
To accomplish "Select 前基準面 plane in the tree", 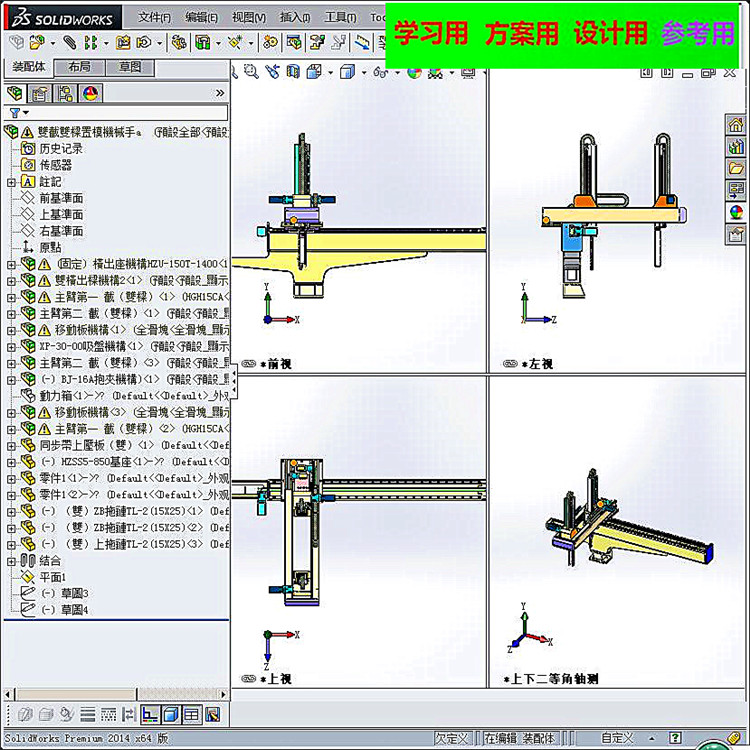I will [61, 199].
